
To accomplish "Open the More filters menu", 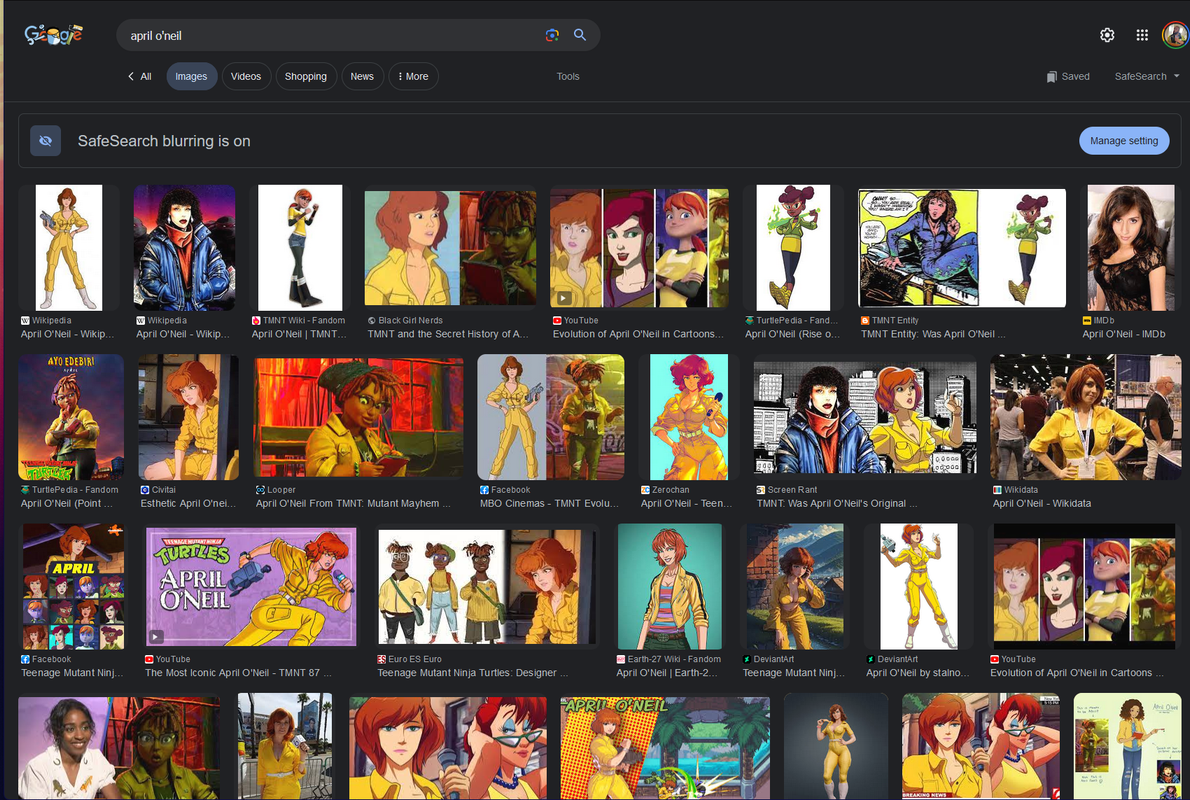I will [414, 77].
